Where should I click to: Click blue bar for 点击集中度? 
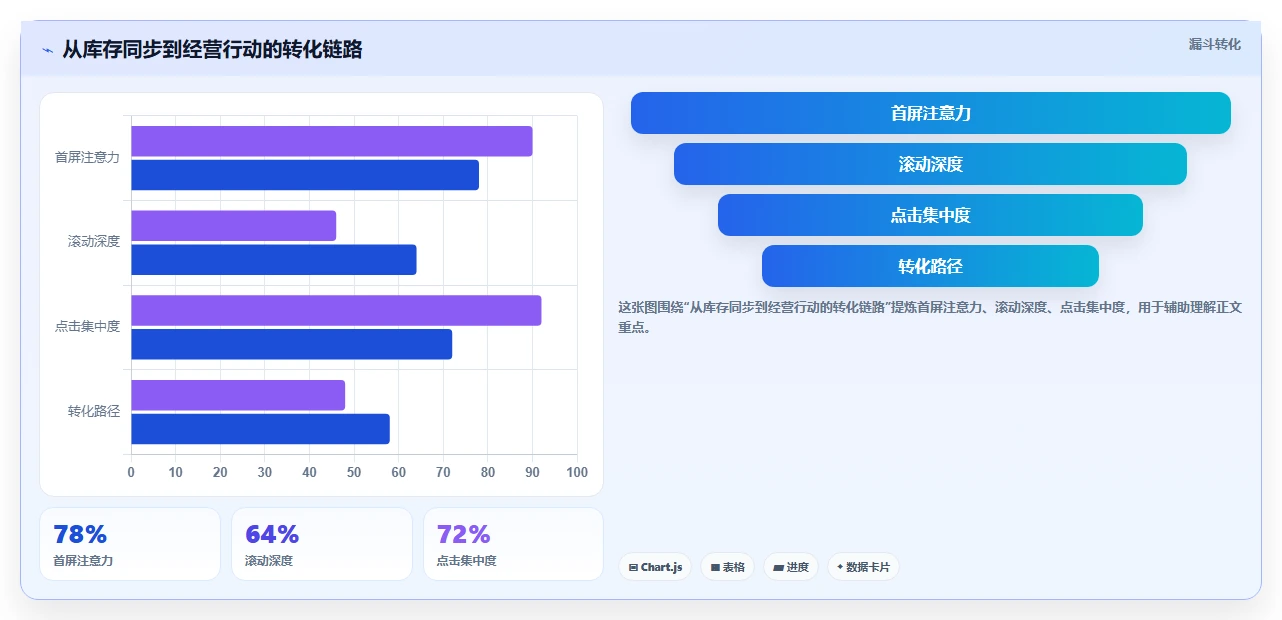tap(291, 344)
